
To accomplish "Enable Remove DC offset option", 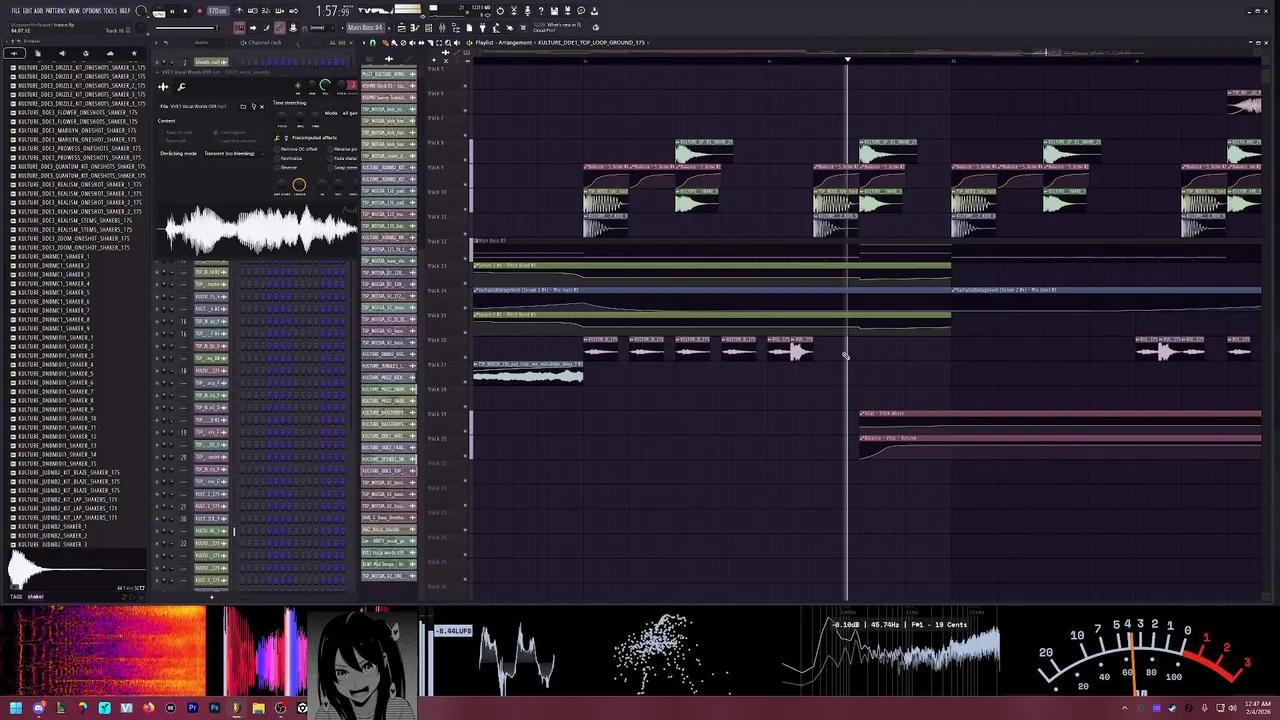I will [298, 149].
